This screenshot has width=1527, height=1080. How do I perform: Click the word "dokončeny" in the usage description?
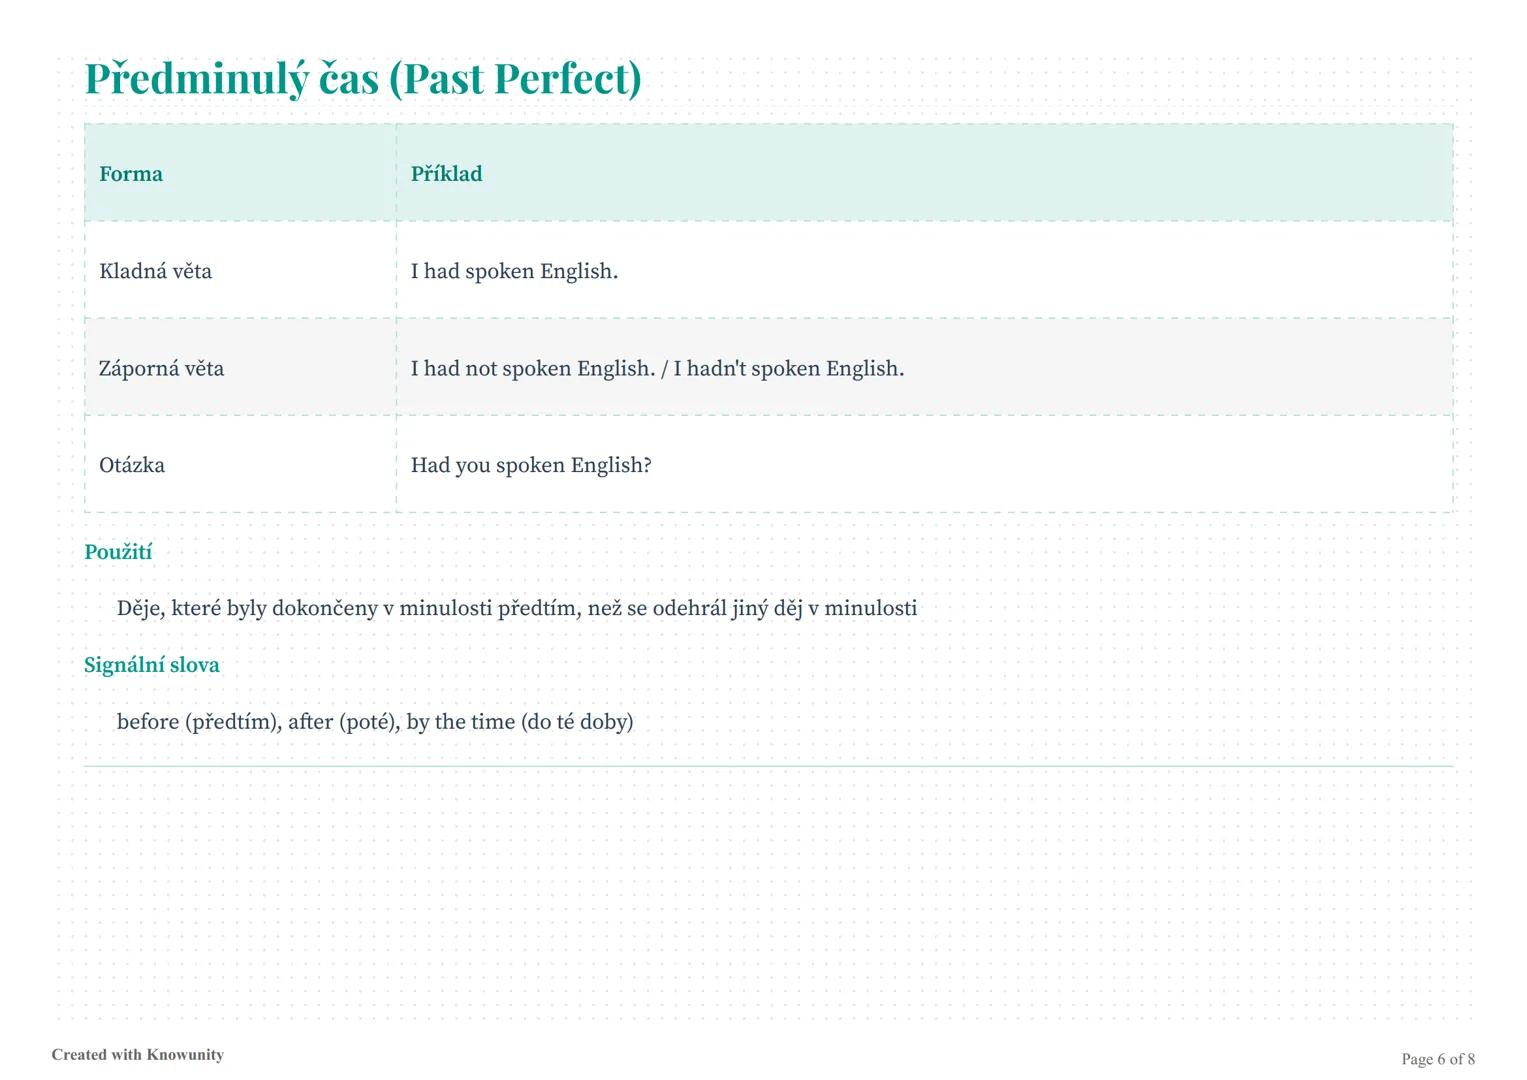pos(324,608)
